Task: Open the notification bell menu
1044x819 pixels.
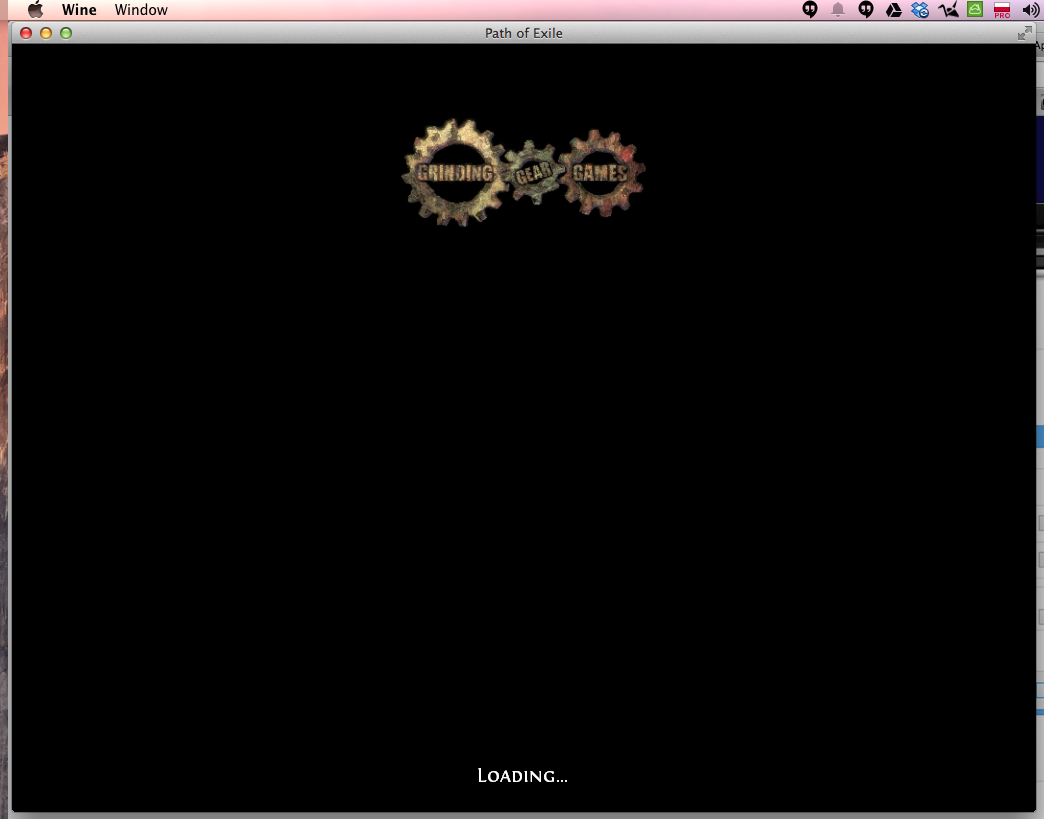Action: coord(838,9)
